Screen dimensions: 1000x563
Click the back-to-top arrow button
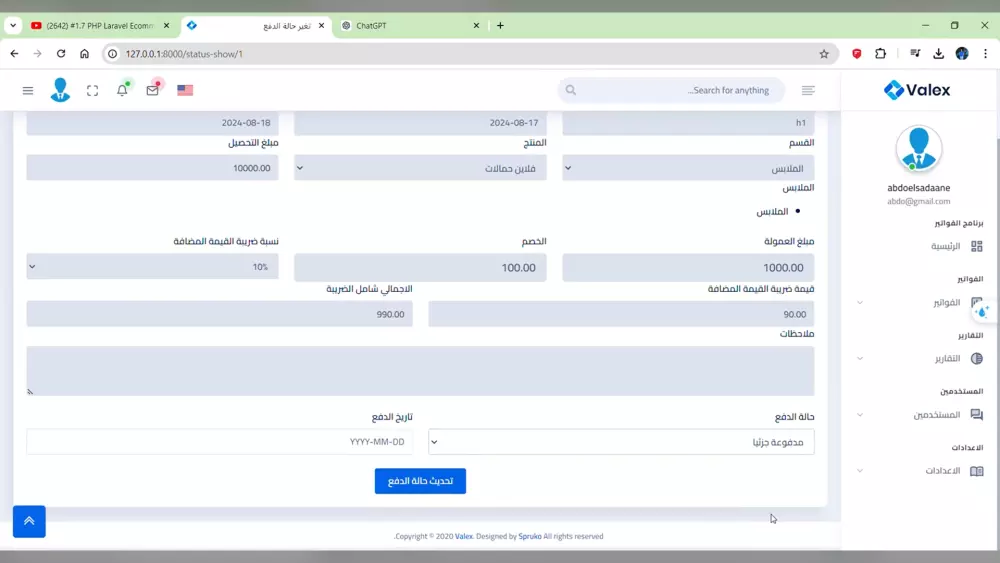(29, 521)
